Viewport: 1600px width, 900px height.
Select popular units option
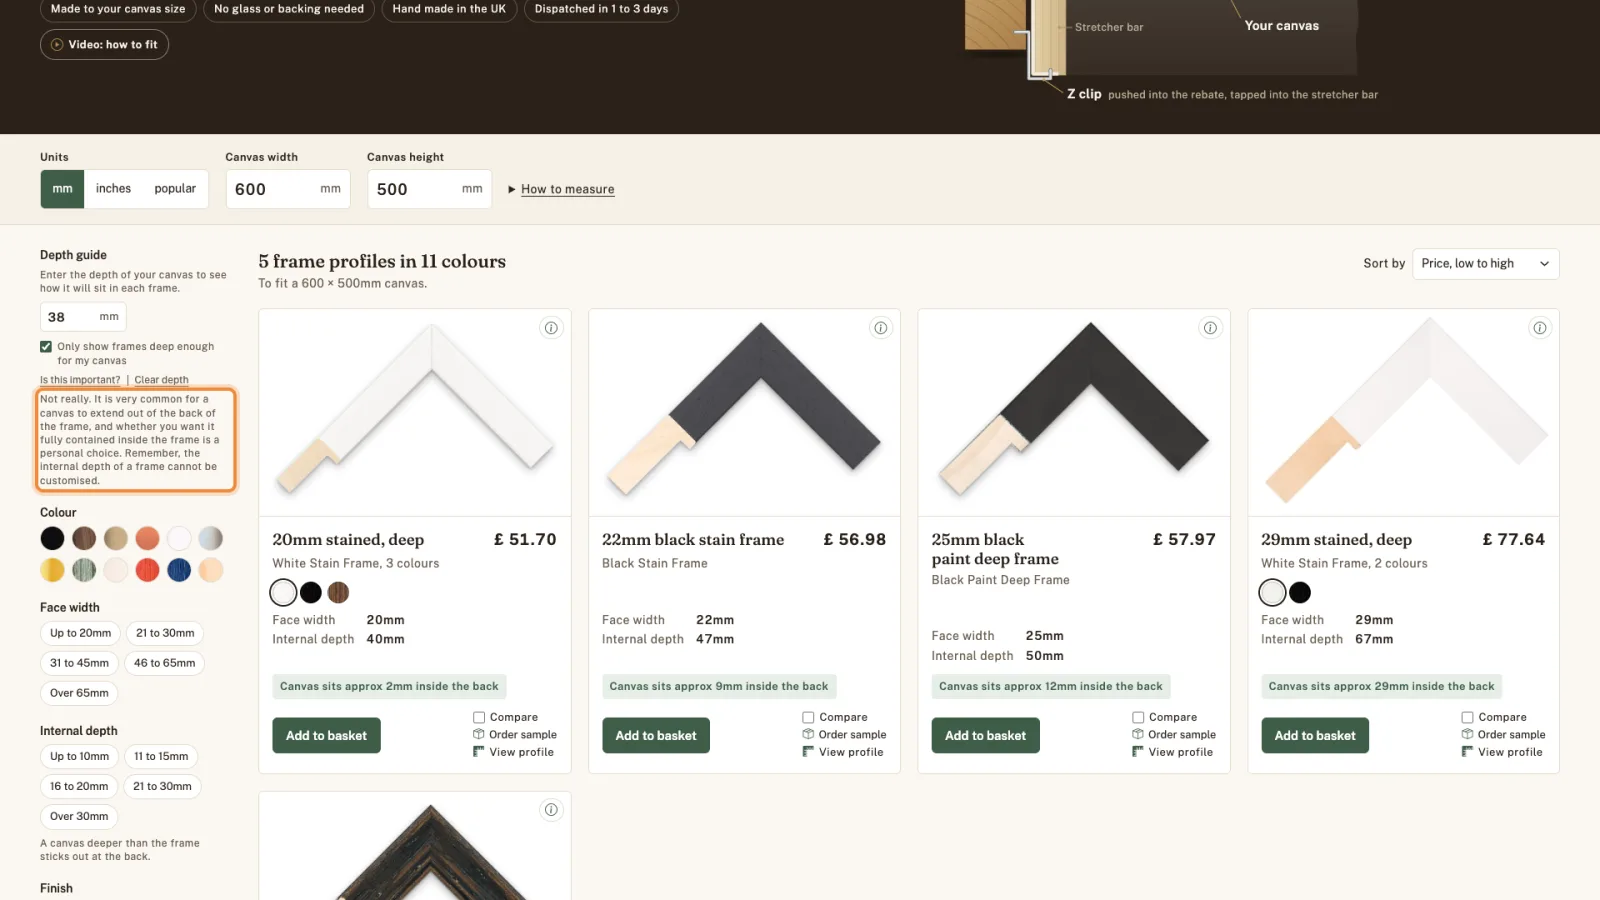point(175,189)
